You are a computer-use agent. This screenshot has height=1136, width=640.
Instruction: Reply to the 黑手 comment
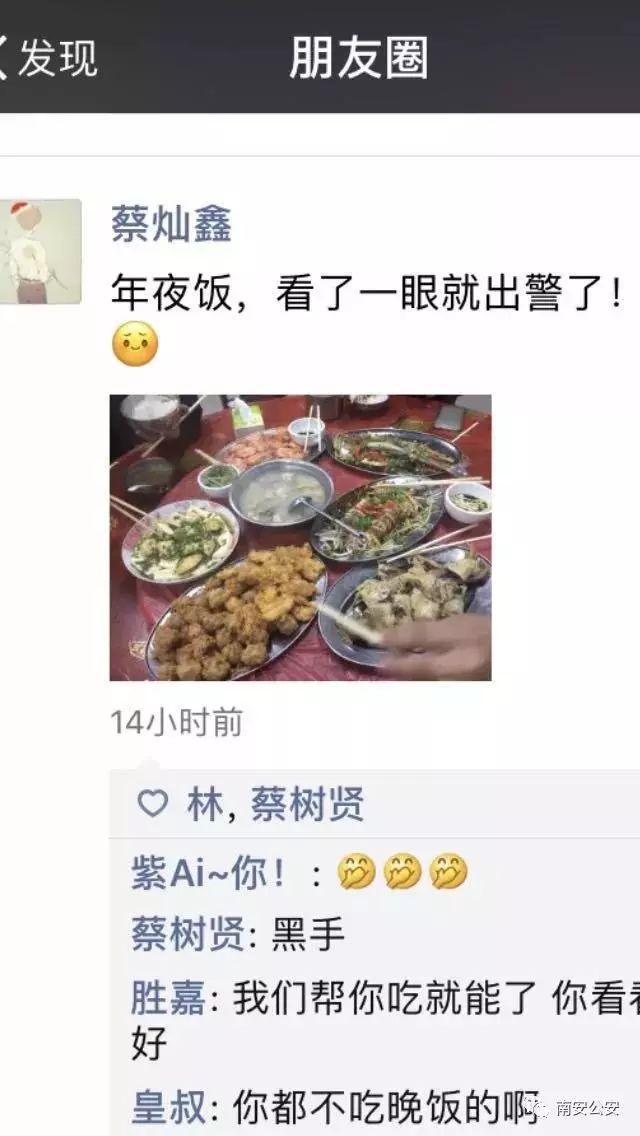tap(308, 935)
